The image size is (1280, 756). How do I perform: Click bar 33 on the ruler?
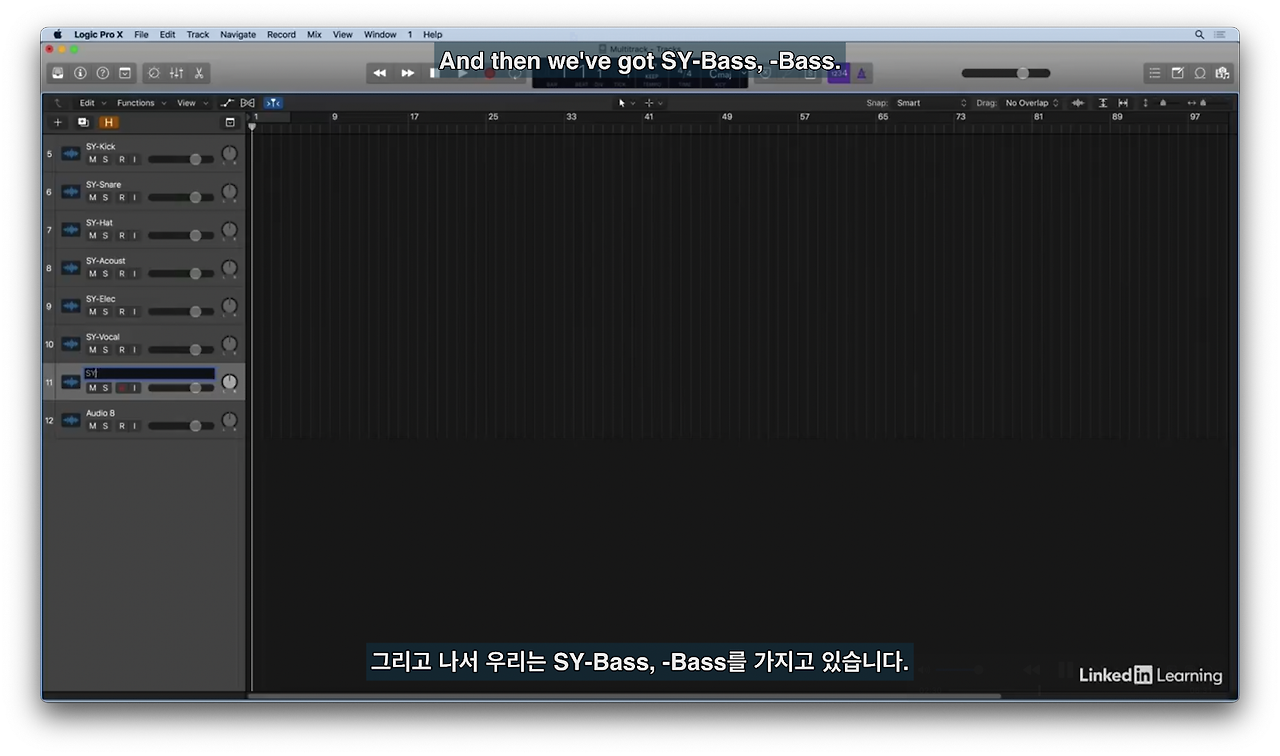coord(571,116)
